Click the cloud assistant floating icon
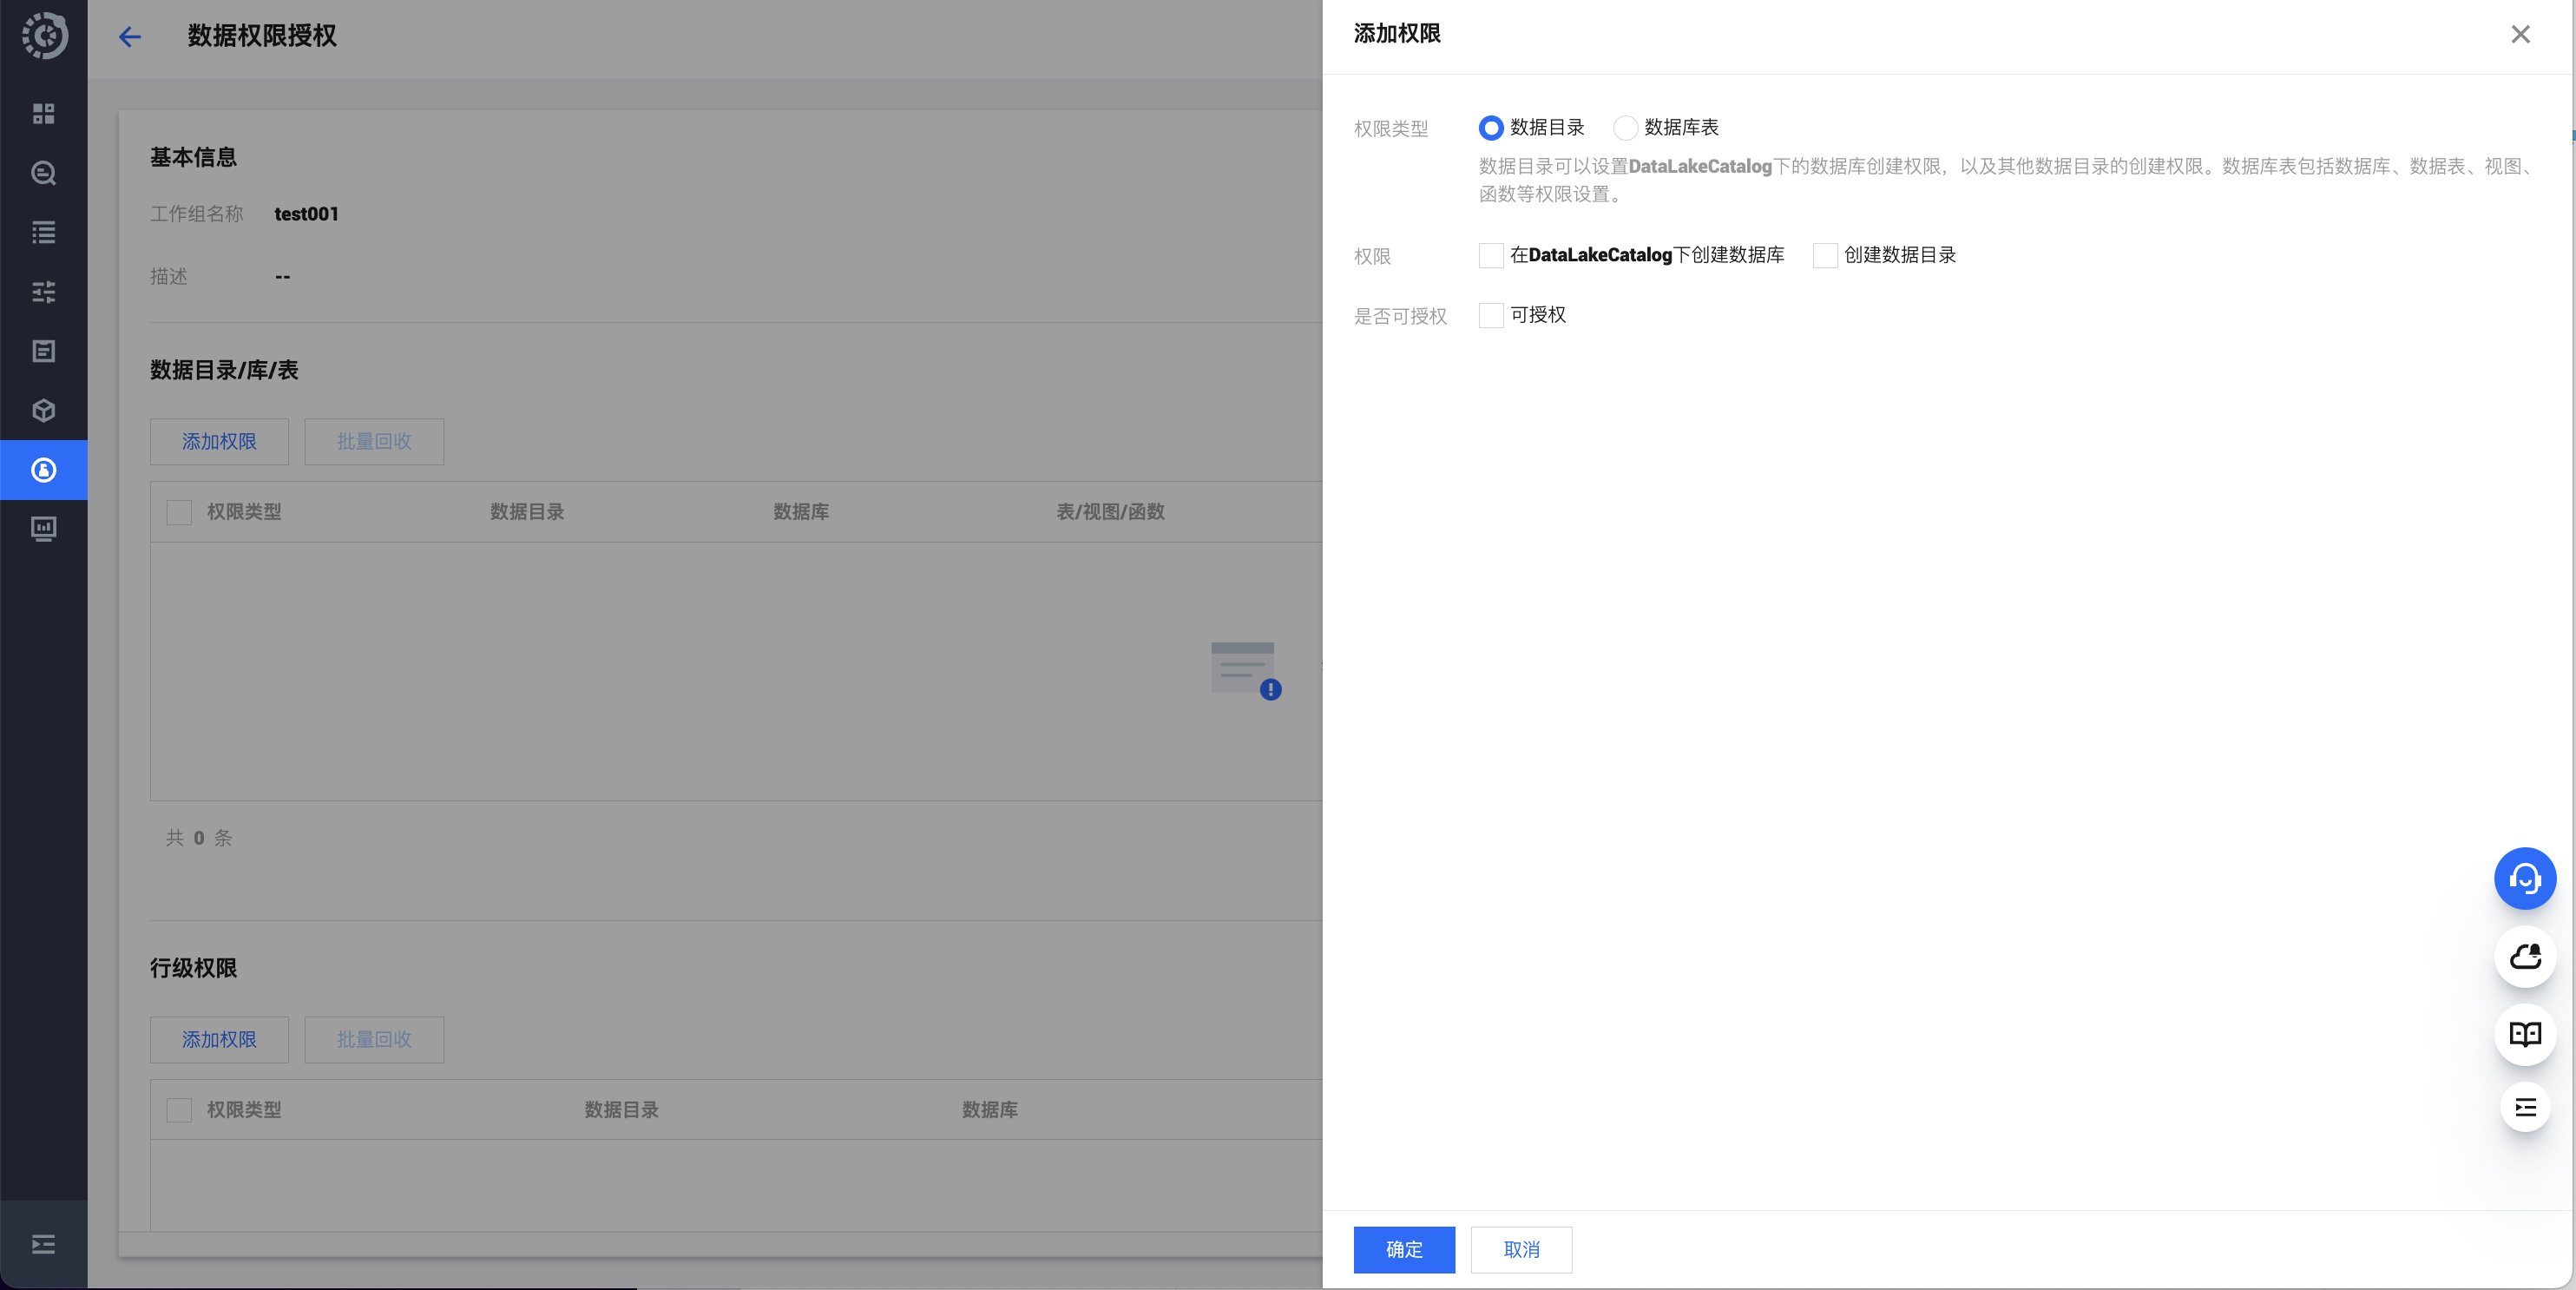The height and width of the screenshot is (1290, 2576). [x=2524, y=957]
